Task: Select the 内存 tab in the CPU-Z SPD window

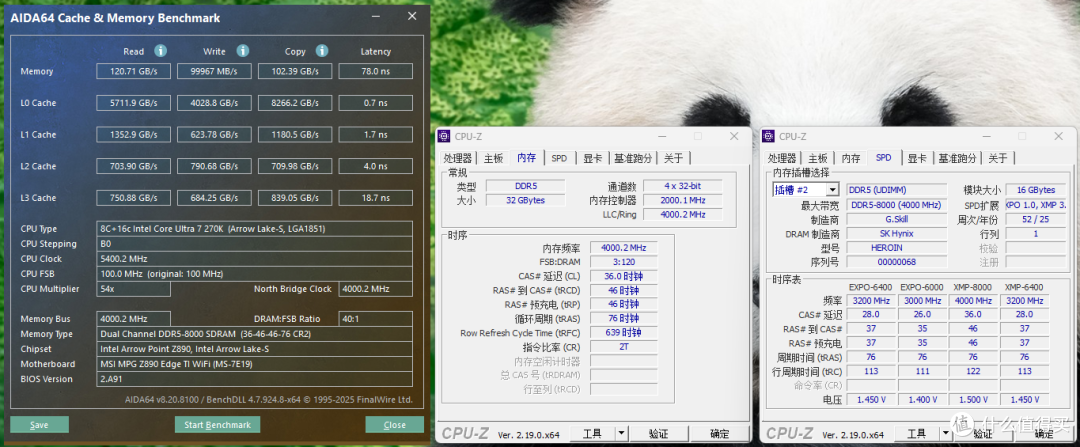Action: [851, 158]
